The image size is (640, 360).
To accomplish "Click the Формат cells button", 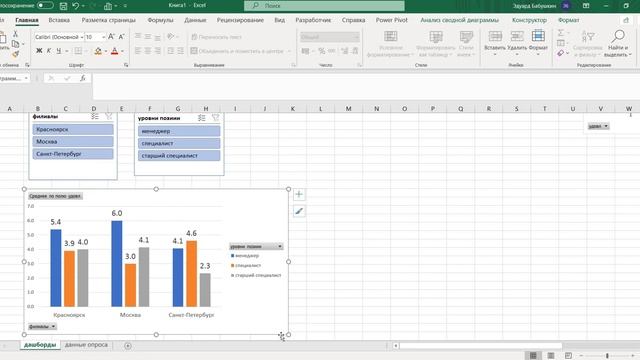I will coord(538,43).
